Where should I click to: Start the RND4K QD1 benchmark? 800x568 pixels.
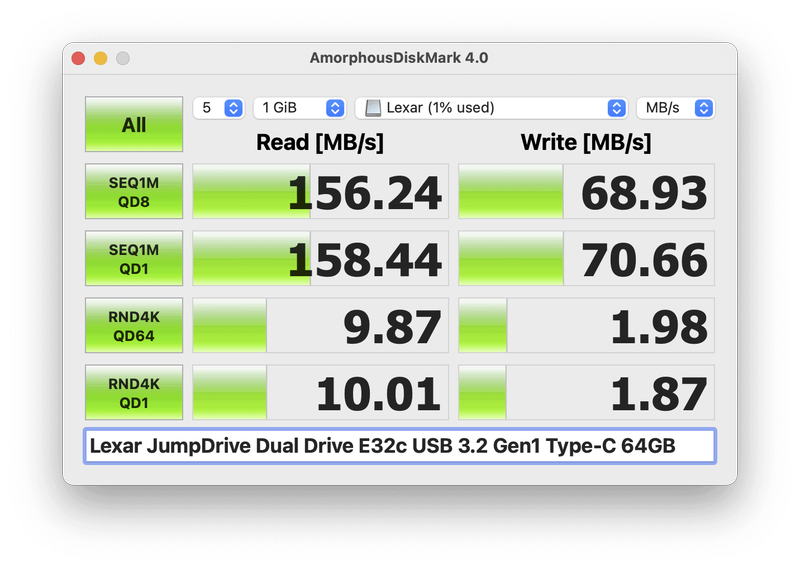click(x=133, y=392)
